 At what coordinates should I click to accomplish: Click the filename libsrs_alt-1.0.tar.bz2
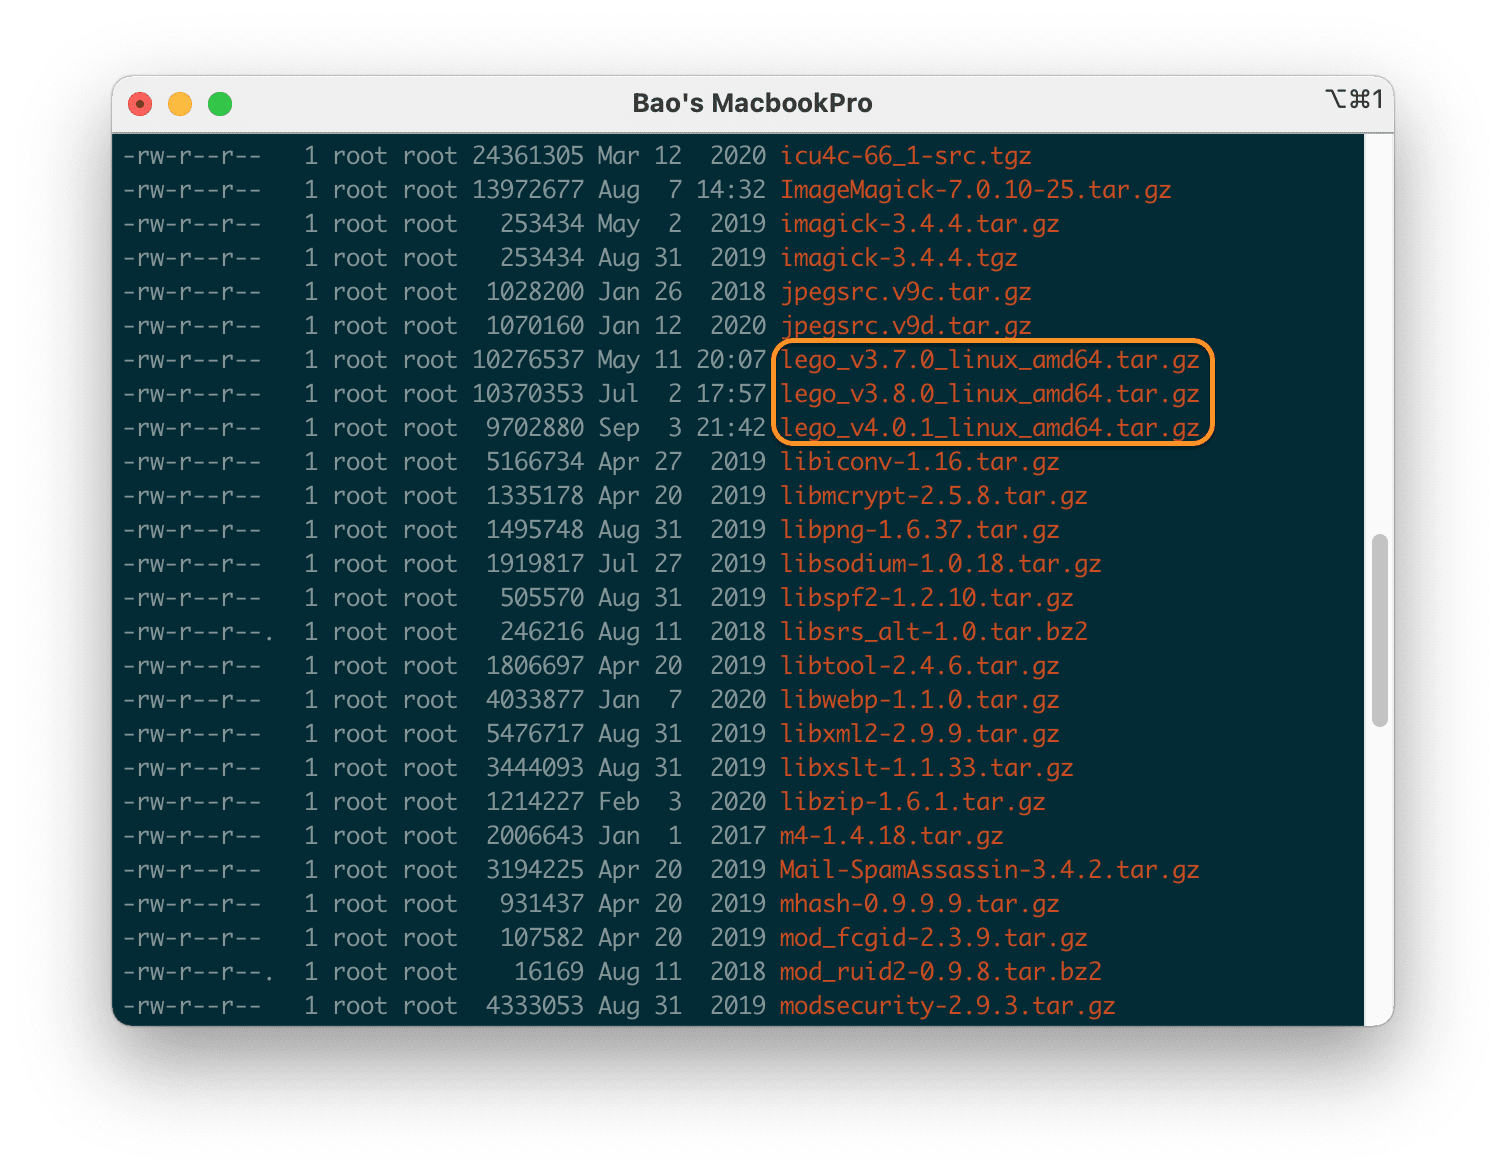(x=933, y=633)
